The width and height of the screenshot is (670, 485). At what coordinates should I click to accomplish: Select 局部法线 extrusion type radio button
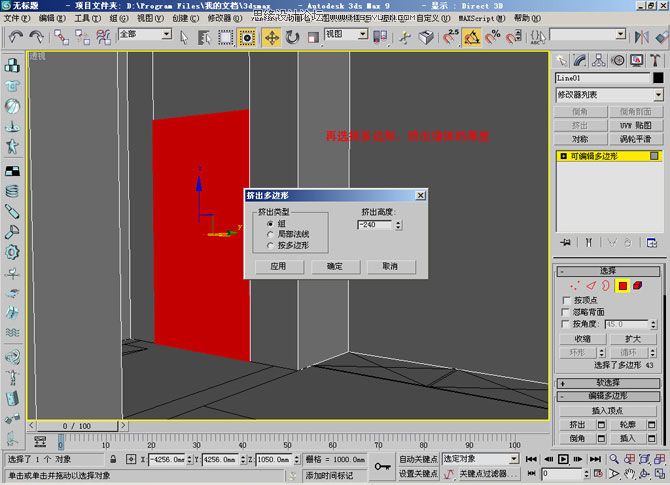270,234
